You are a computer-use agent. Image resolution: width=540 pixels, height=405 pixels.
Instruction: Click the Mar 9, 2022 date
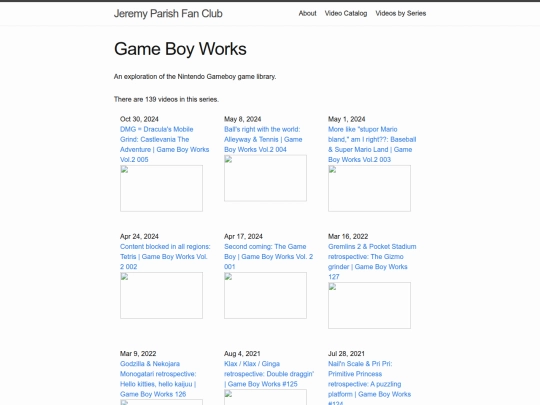point(138,354)
